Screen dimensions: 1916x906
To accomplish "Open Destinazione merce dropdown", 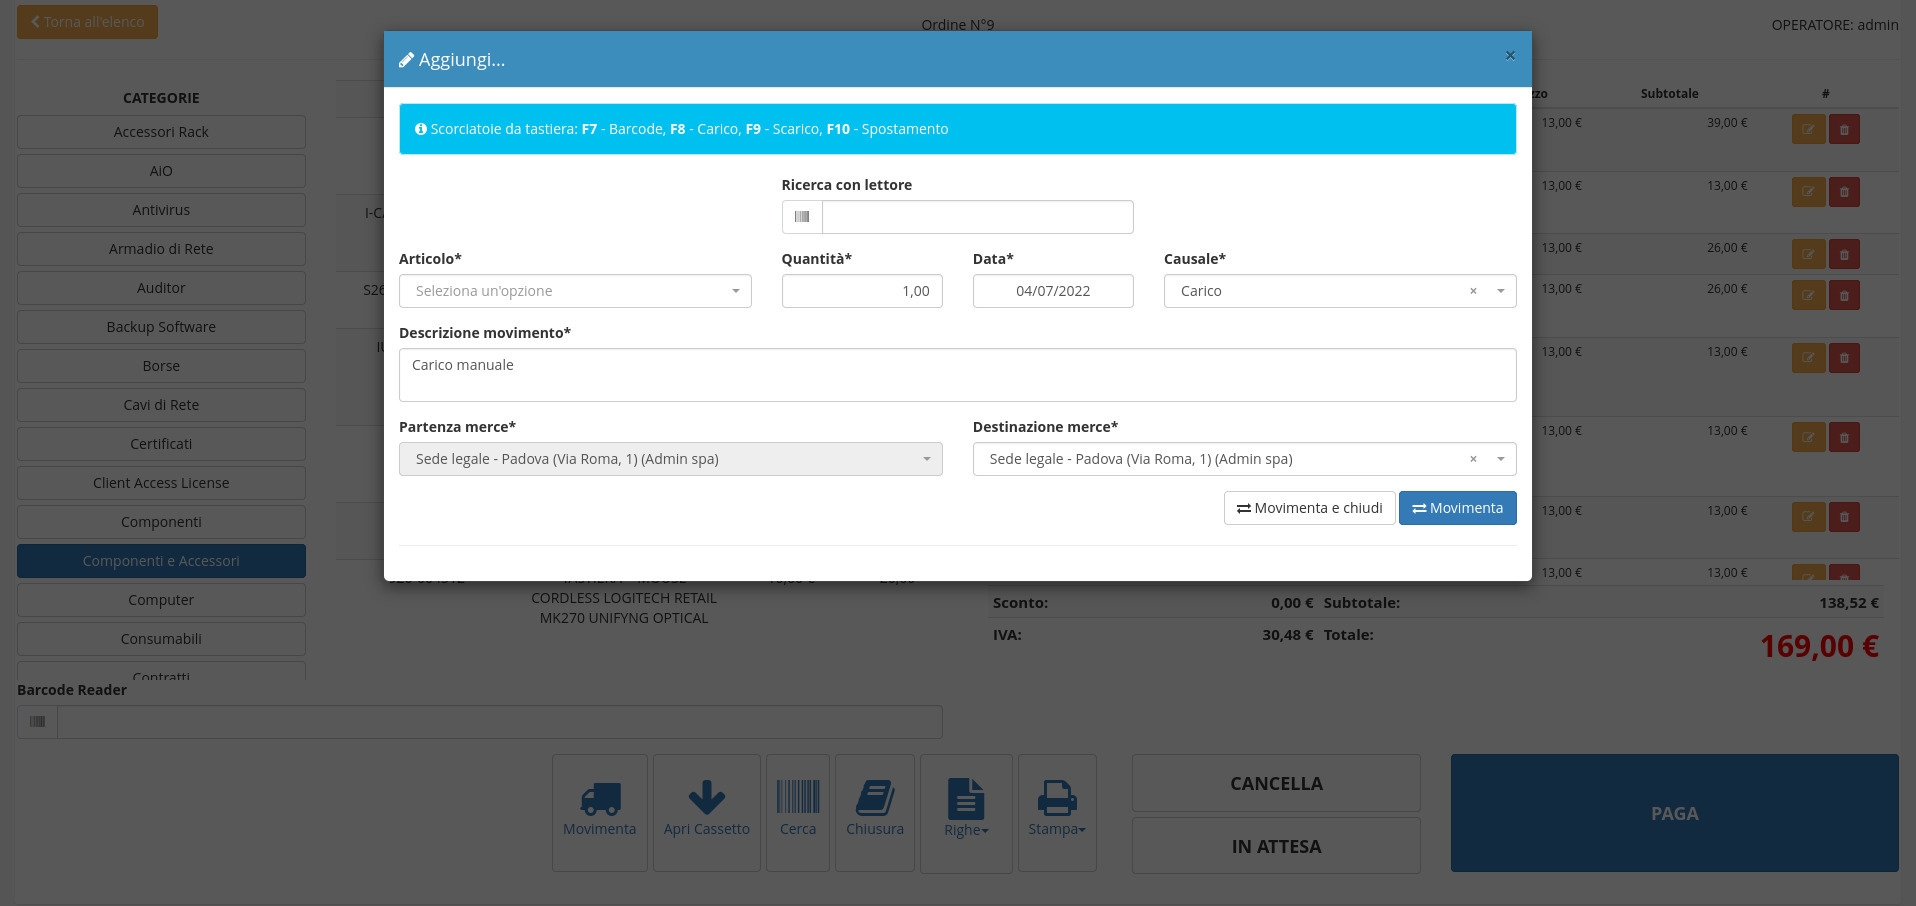I will pyautogui.click(x=1500, y=459).
